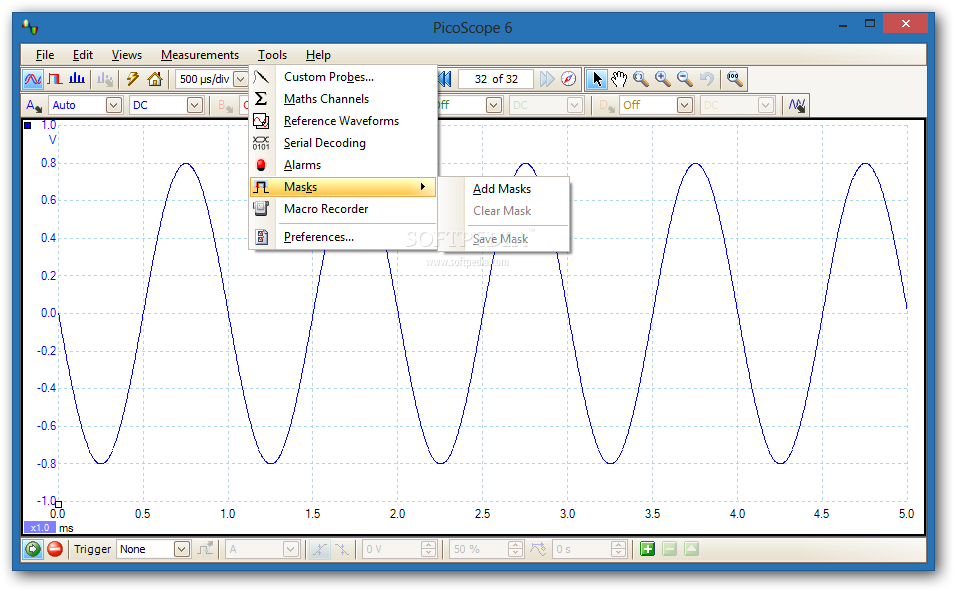Image resolution: width=955 pixels, height=591 pixels.
Task: Click the Home icon in toolbar
Action: click(x=155, y=79)
